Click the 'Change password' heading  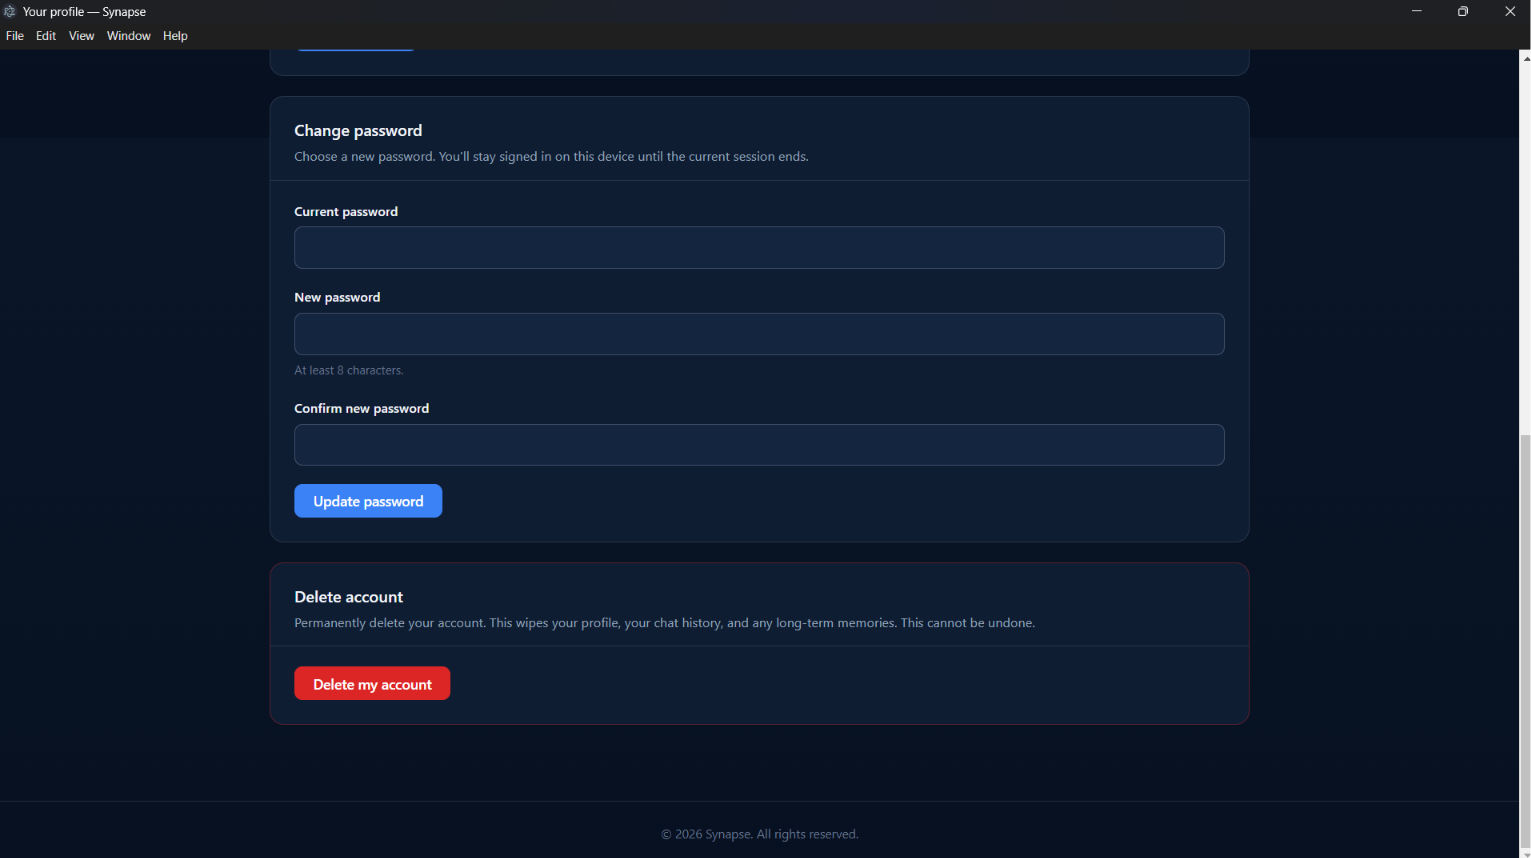358,131
